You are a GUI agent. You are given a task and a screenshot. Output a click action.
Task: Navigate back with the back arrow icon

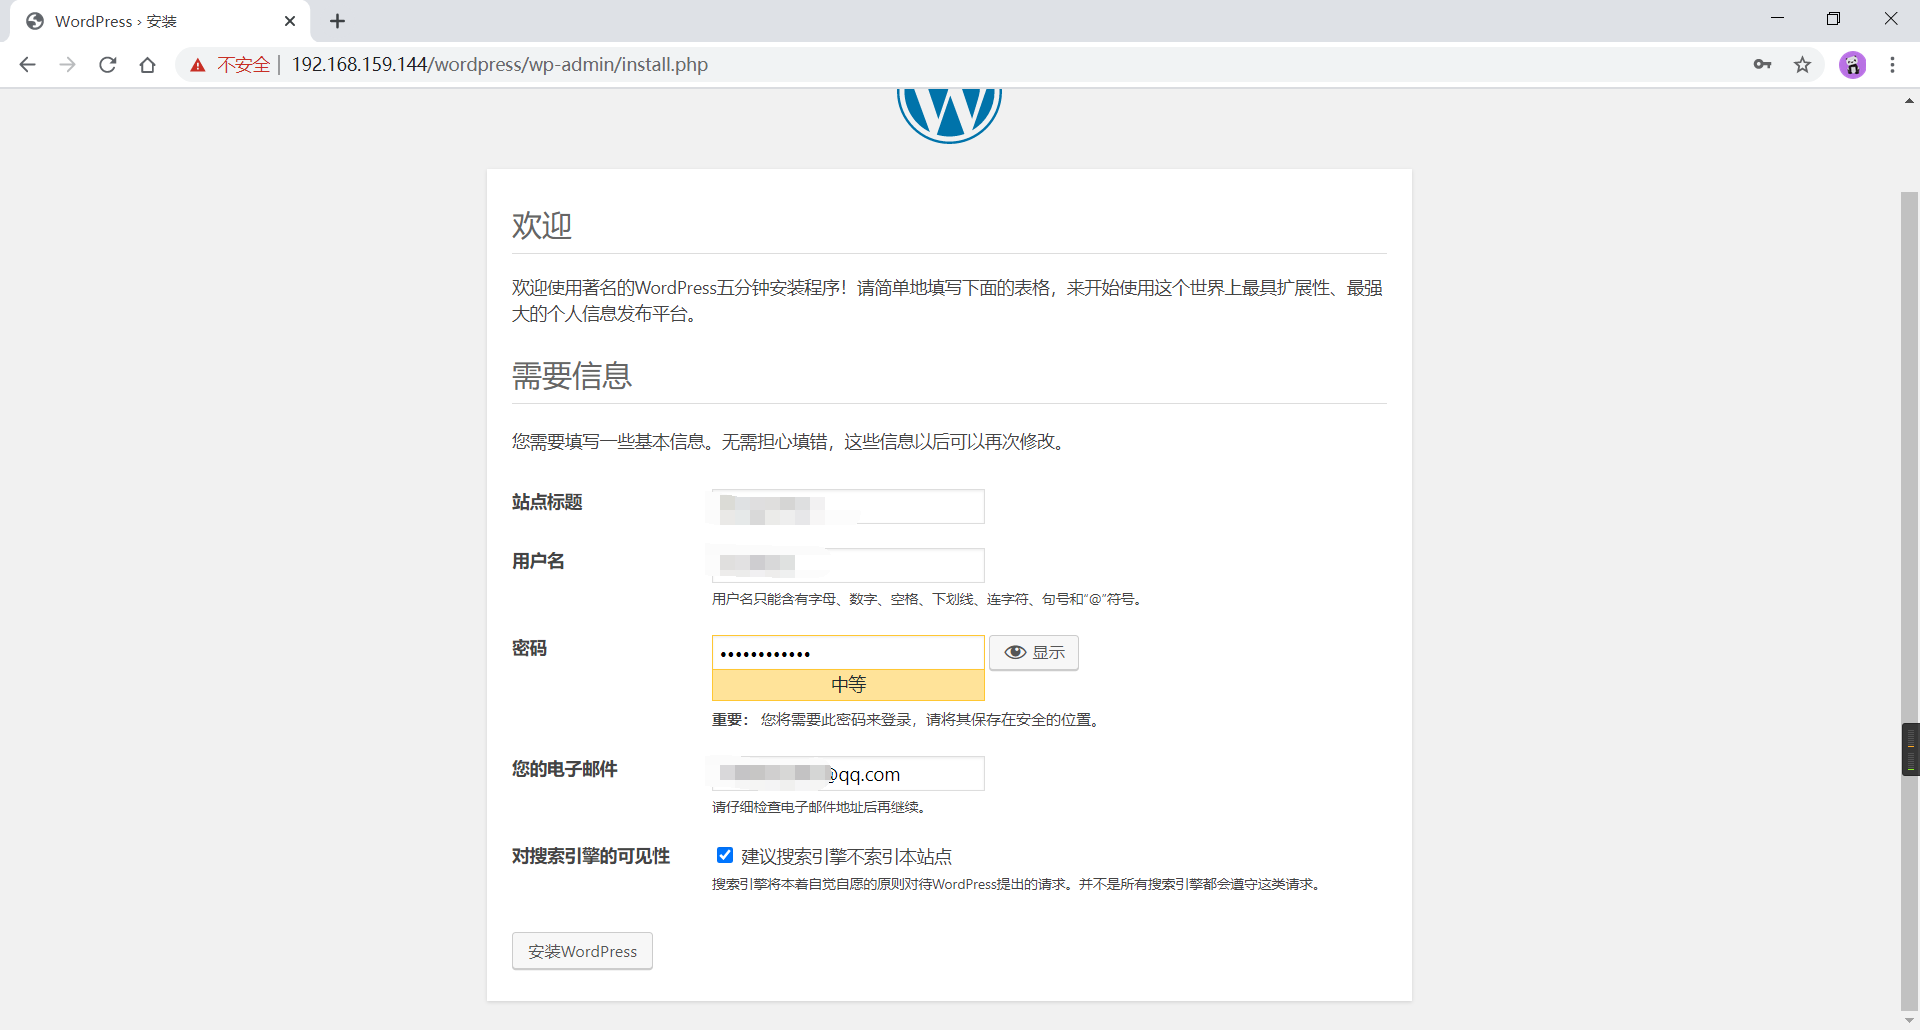[x=27, y=64]
